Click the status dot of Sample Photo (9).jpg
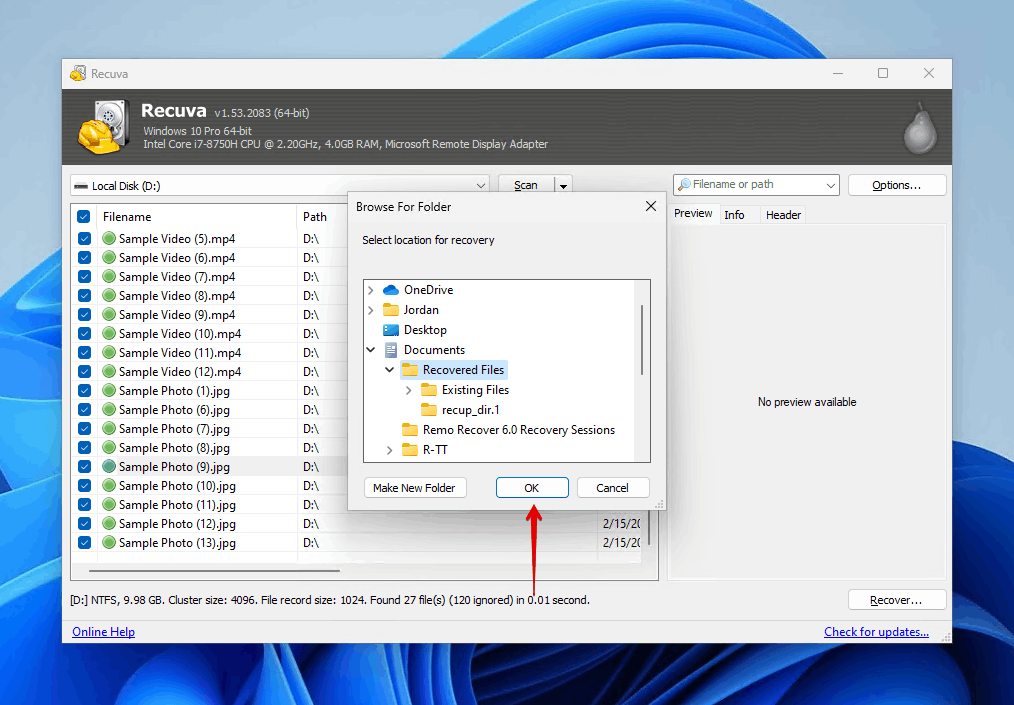Screen dimensions: 1014x705 [x=109, y=466]
